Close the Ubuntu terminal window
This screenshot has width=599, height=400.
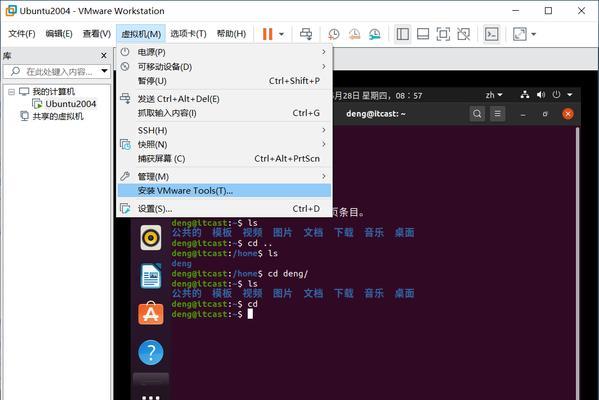(568, 114)
